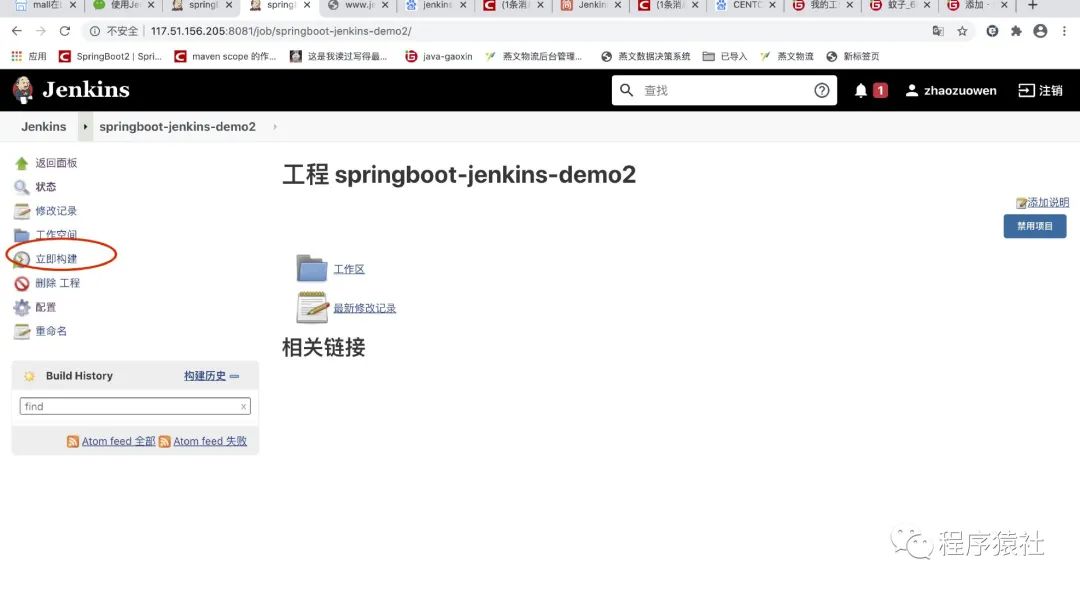Click springboot-jenkins-demo2 breadcrumb
Screen dimensions: 1080x591
[177, 127]
